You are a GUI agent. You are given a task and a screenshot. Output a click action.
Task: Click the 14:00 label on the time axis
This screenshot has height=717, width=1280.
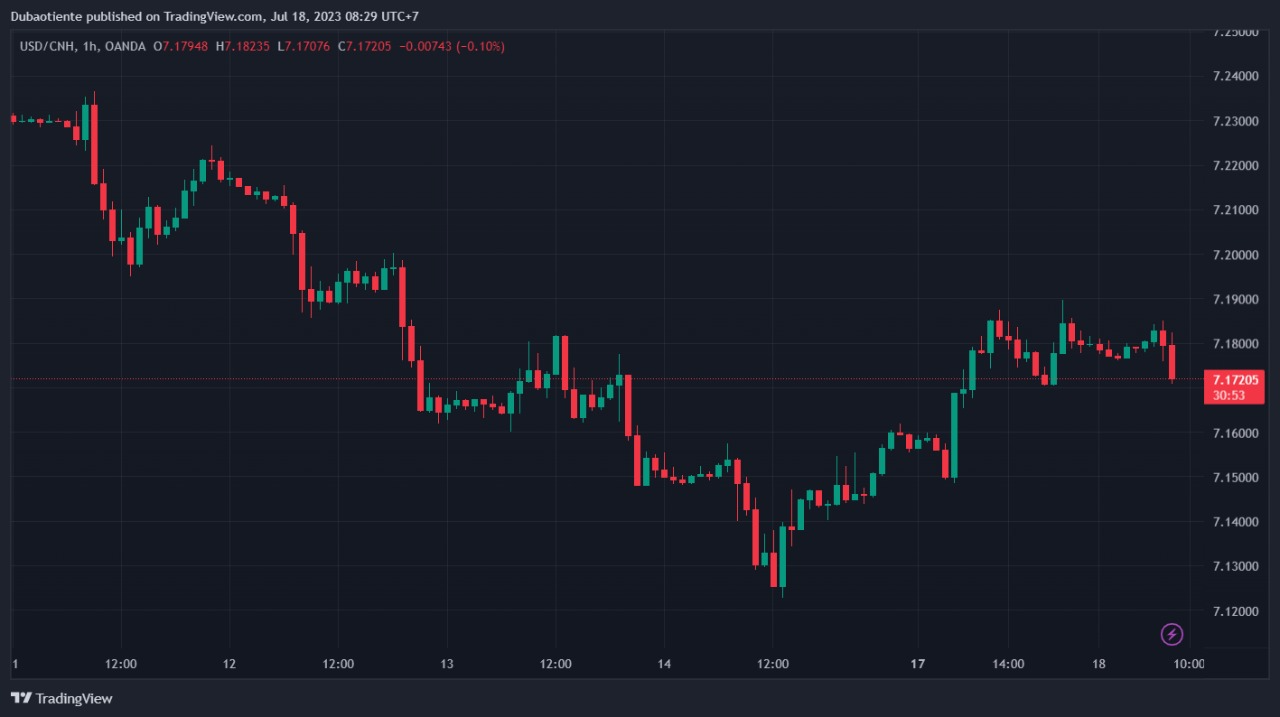1008,664
